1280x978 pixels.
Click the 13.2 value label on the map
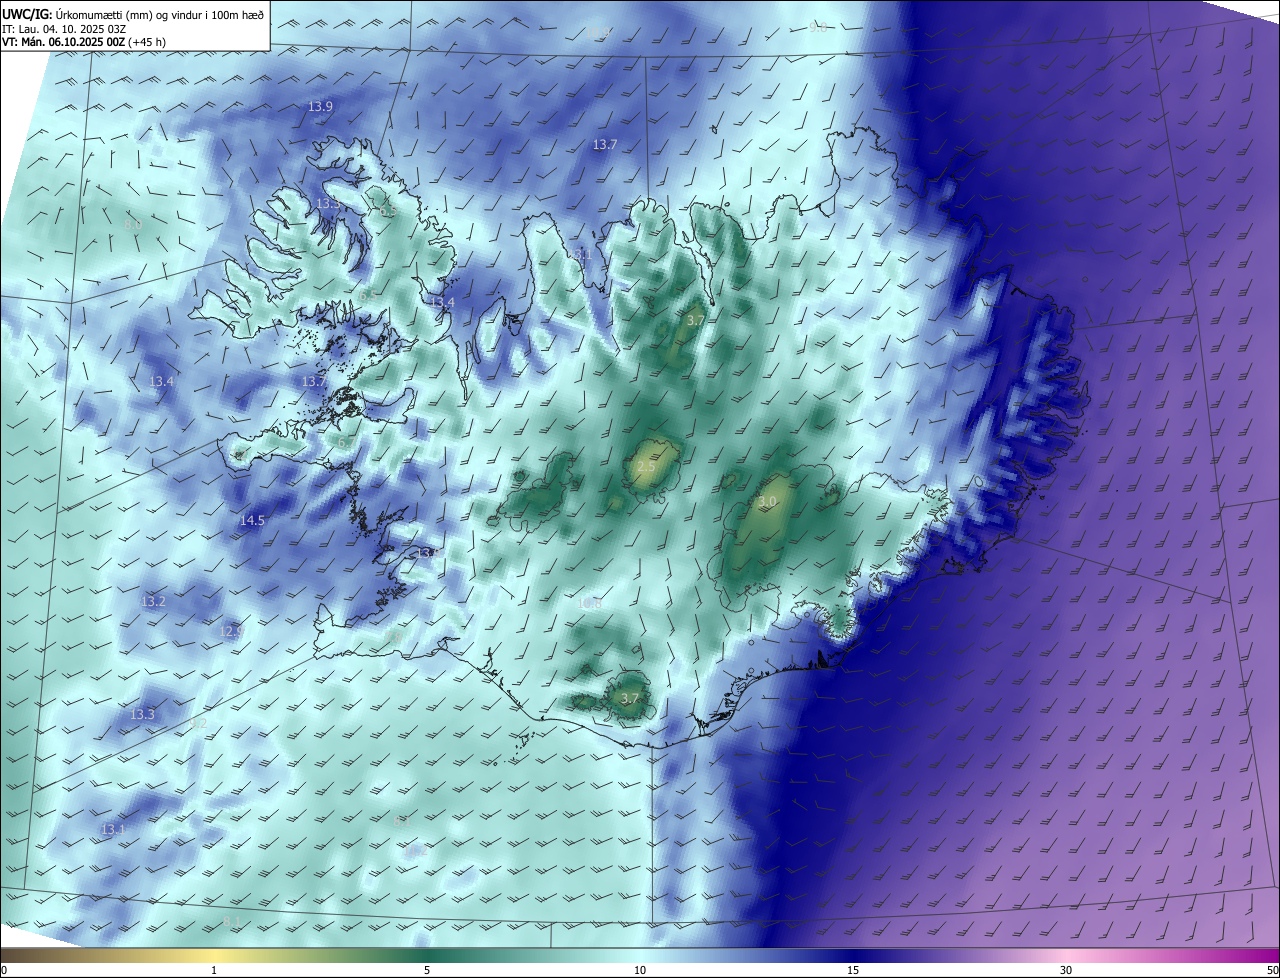click(153, 601)
